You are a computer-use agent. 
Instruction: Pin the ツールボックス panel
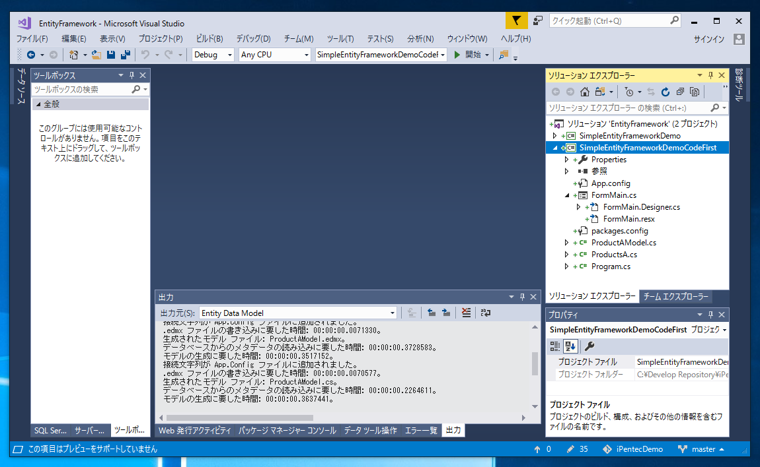132,75
